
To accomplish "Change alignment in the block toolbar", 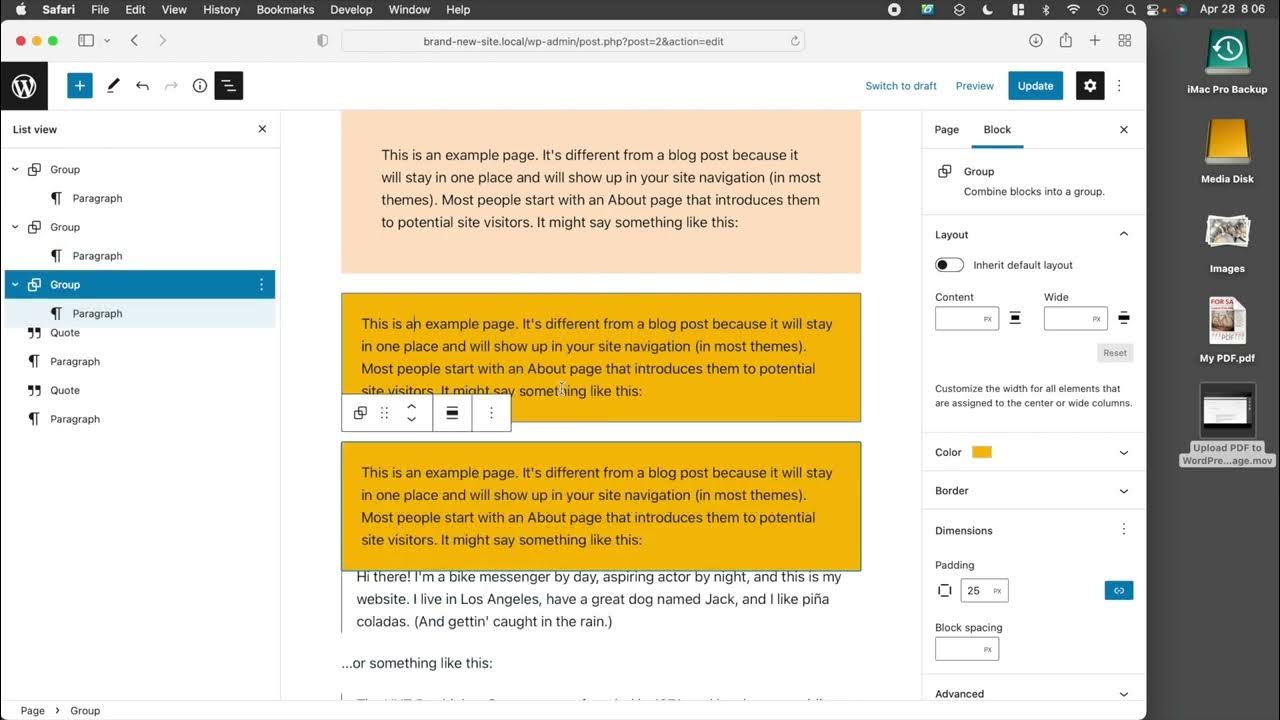I will 452,413.
